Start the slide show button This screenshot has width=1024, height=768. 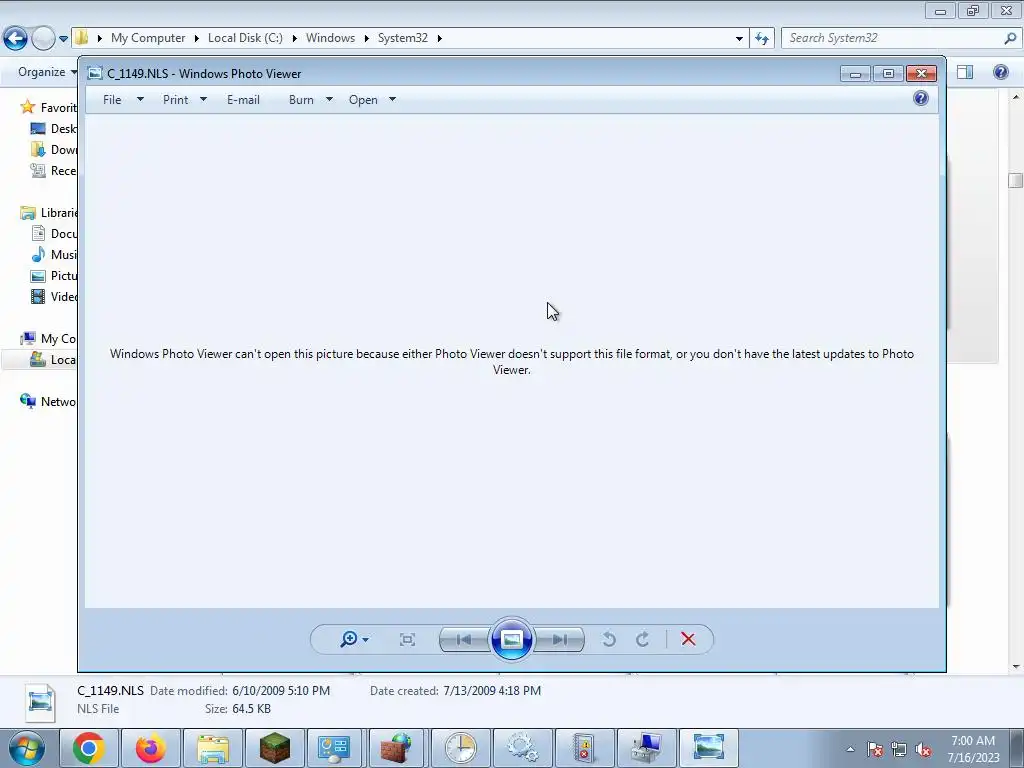[x=511, y=639]
